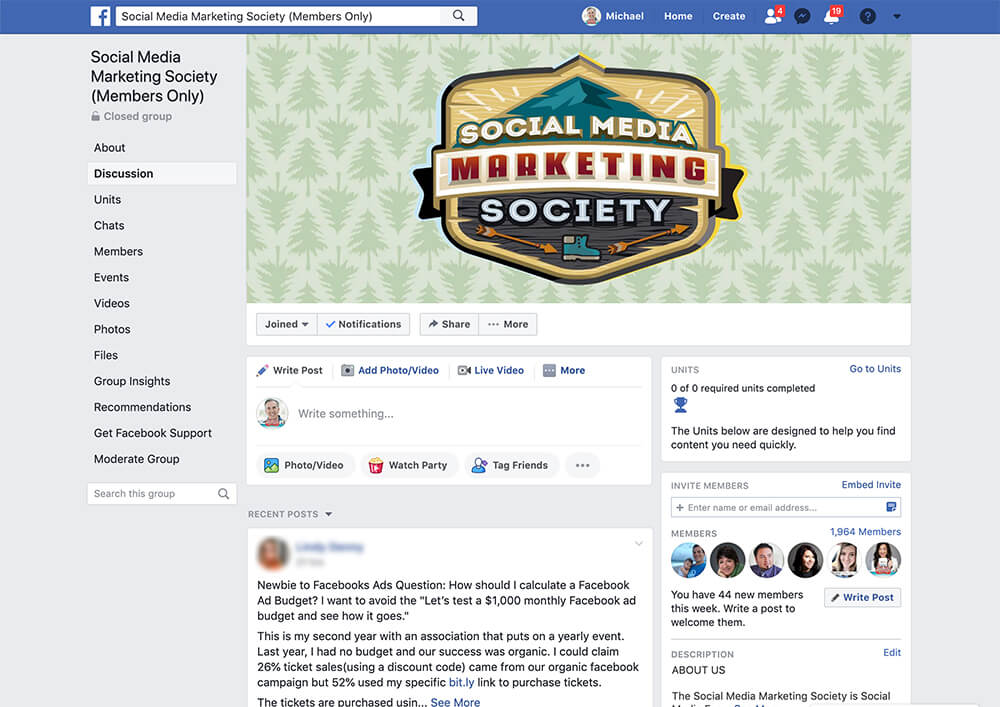Click the Photo/Video composer button
1000x707 pixels.
tap(304, 465)
